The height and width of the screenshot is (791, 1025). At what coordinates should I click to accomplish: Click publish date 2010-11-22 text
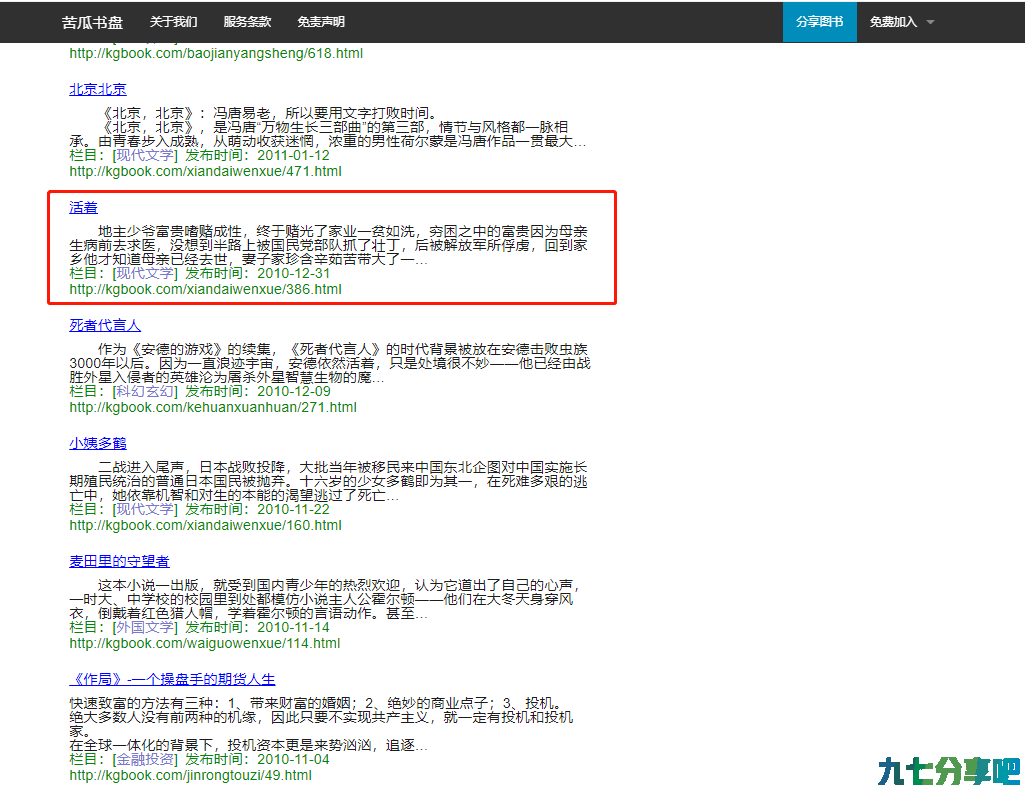pos(293,509)
